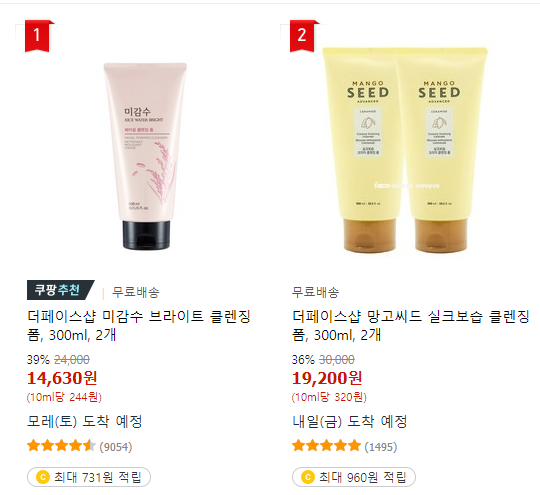Open the Mango Seed cleanser tubes image
The height and width of the screenshot is (495, 540).
pyautogui.click(x=405, y=150)
